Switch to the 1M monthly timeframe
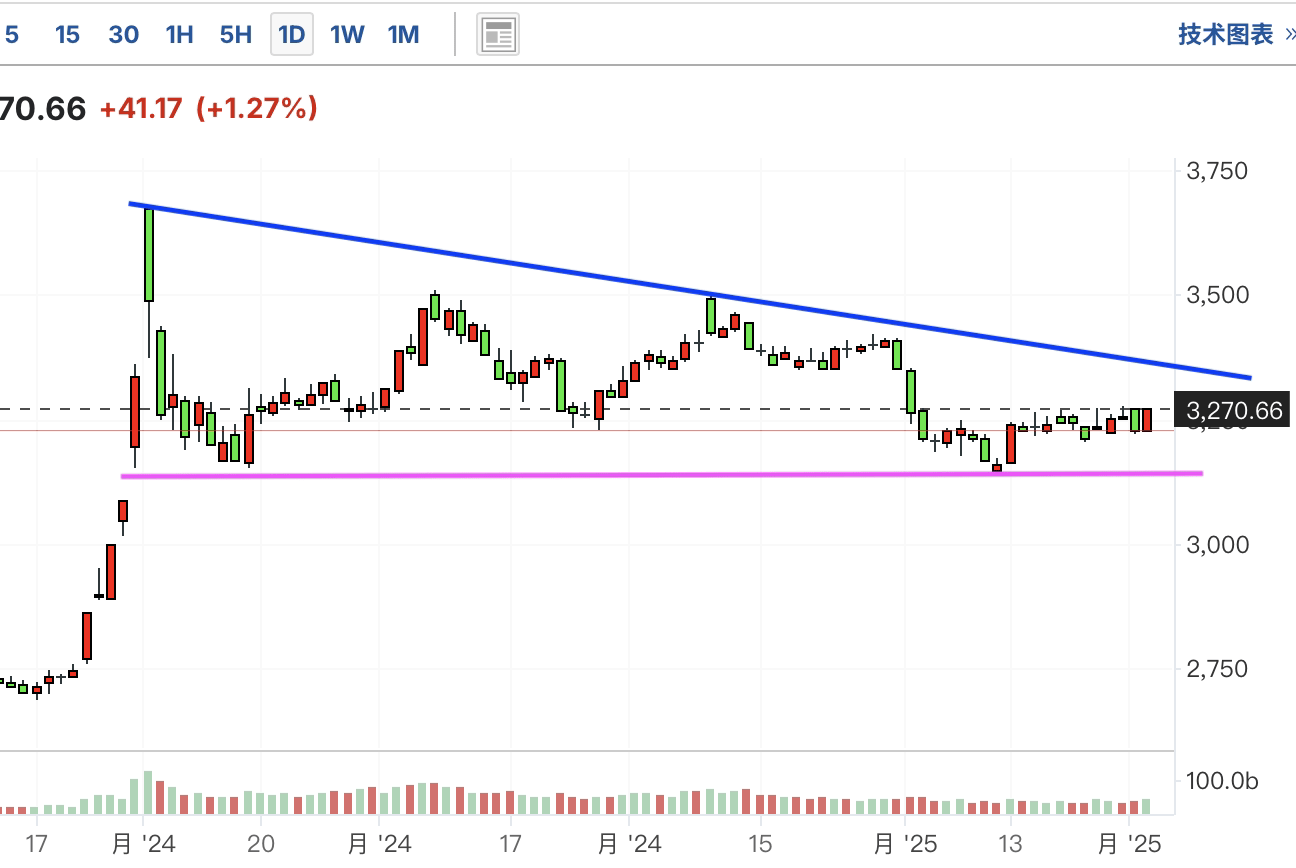 coord(403,35)
